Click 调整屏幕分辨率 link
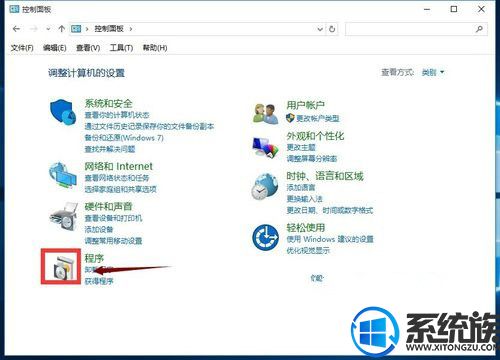Image resolution: width=500 pixels, height=360 pixels. pyautogui.click(x=312, y=159)
